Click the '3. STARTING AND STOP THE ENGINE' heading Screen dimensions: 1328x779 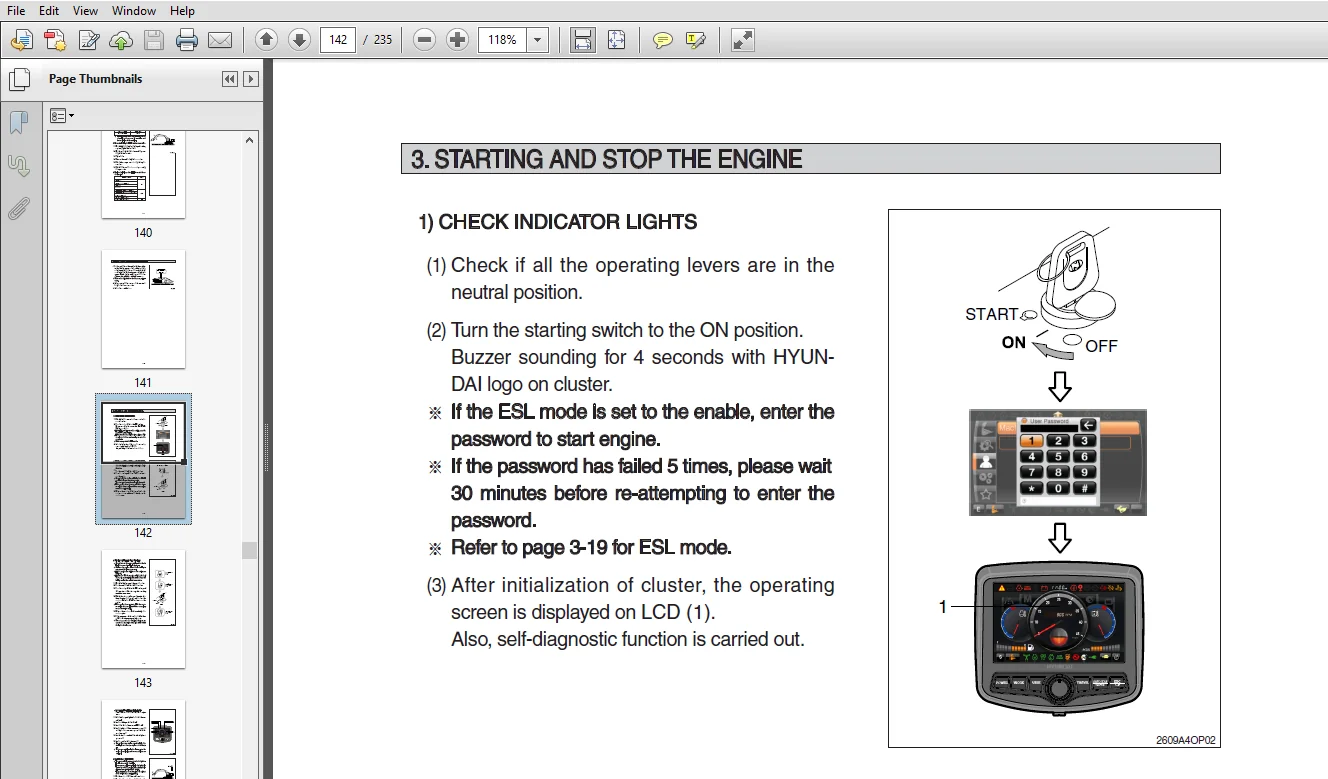click(607, 159)
